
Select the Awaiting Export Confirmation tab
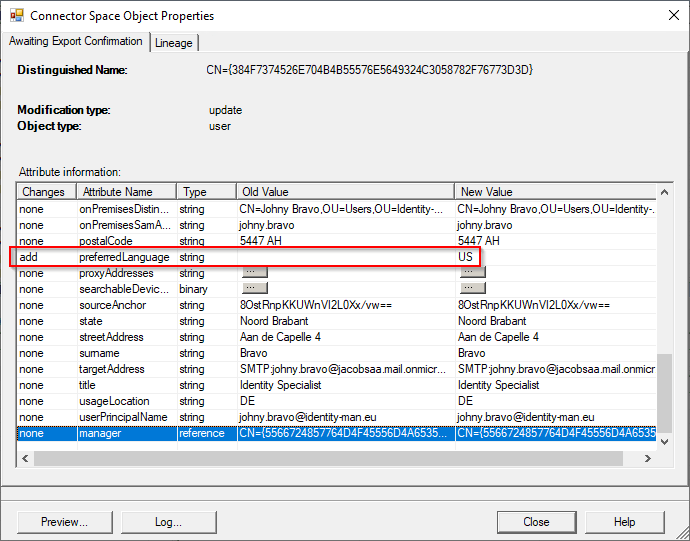click(76, 41)
